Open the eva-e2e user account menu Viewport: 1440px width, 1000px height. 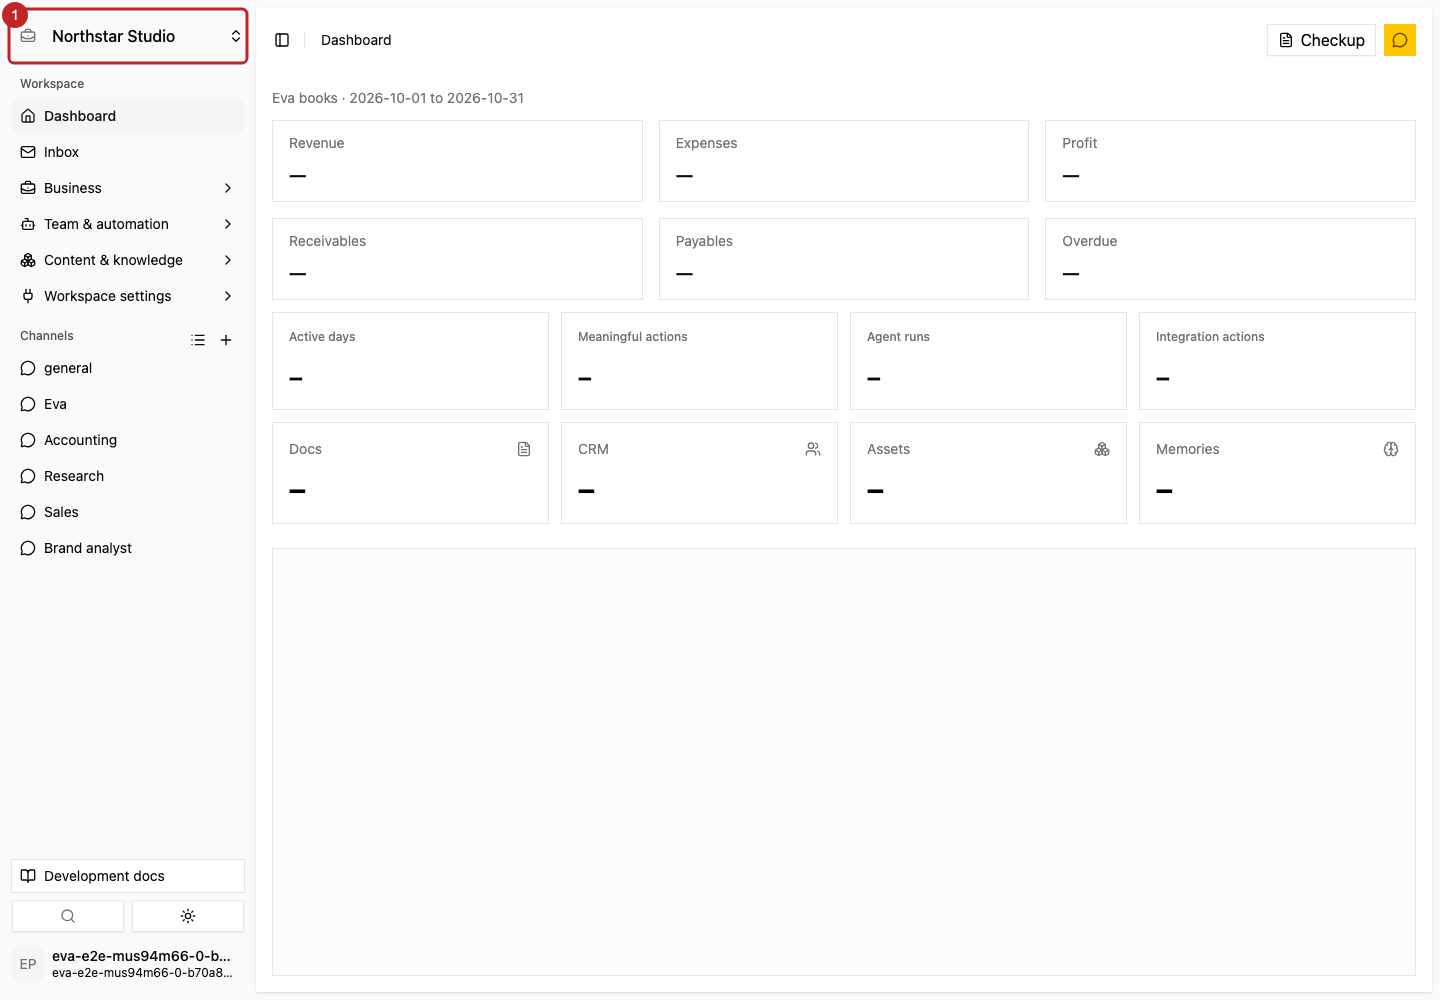[x=128, y=964]
